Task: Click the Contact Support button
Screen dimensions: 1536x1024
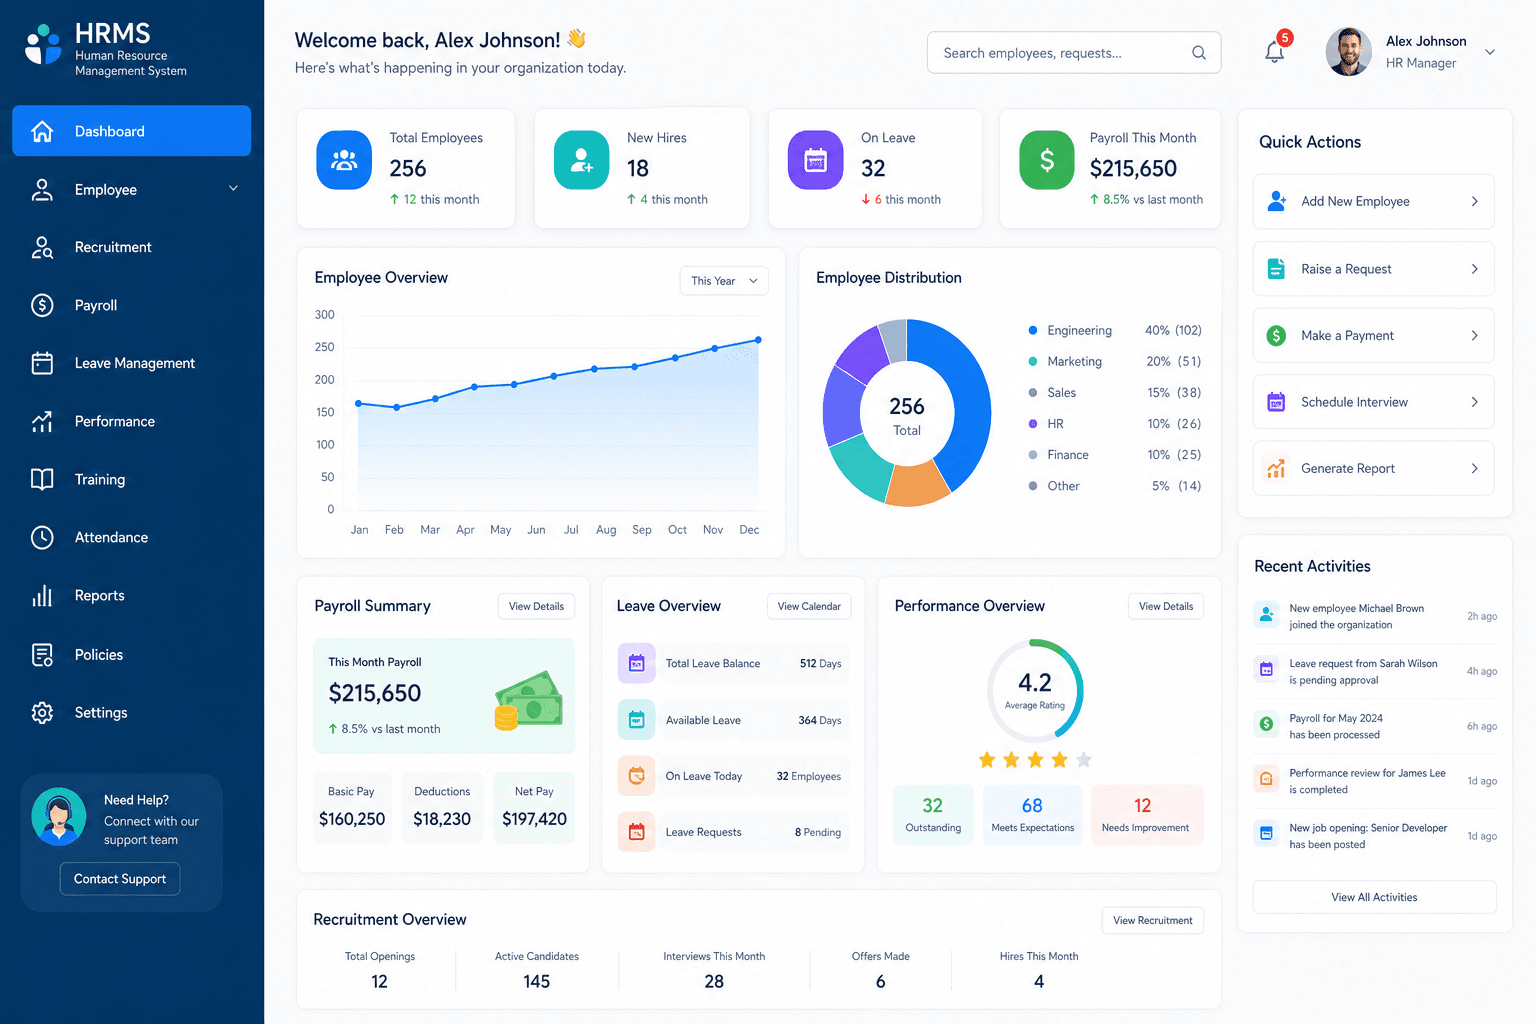Action: [x=120, y=879]
